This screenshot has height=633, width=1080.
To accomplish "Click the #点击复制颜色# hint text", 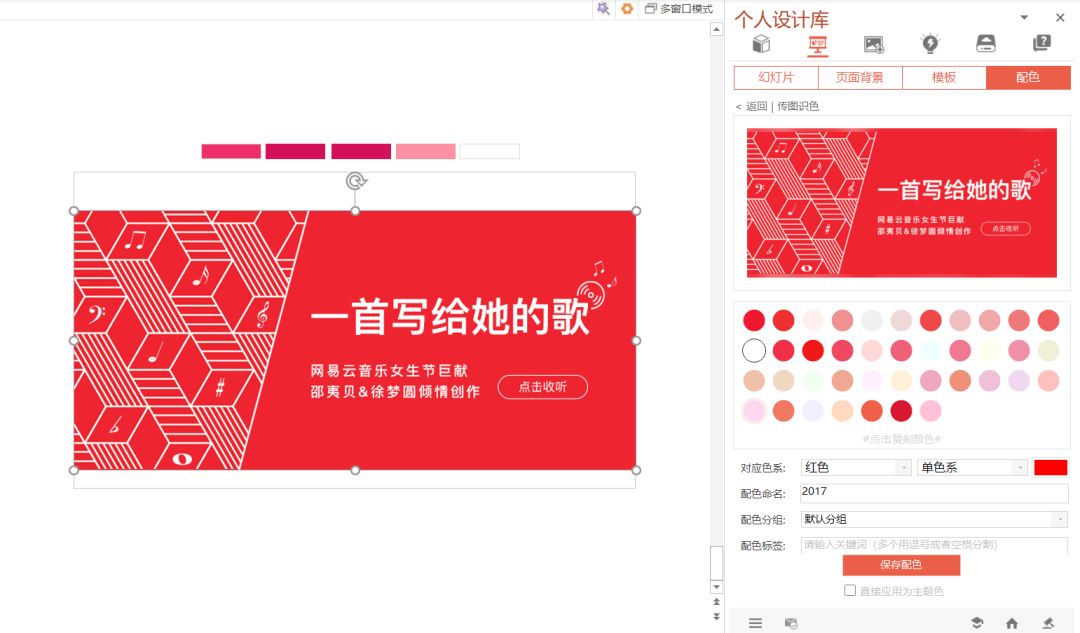I will pyautogui.click(x=902, y=439).
